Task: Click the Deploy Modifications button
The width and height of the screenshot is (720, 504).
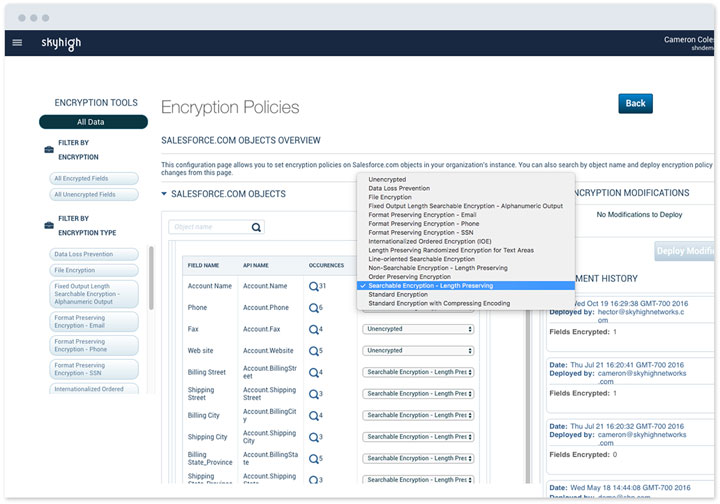Action: pyautogui.click(x=684, y=251)
